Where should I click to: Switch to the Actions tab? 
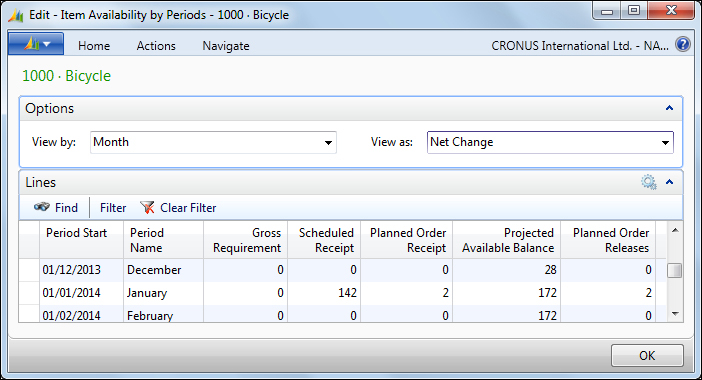[x=156, y=46]
